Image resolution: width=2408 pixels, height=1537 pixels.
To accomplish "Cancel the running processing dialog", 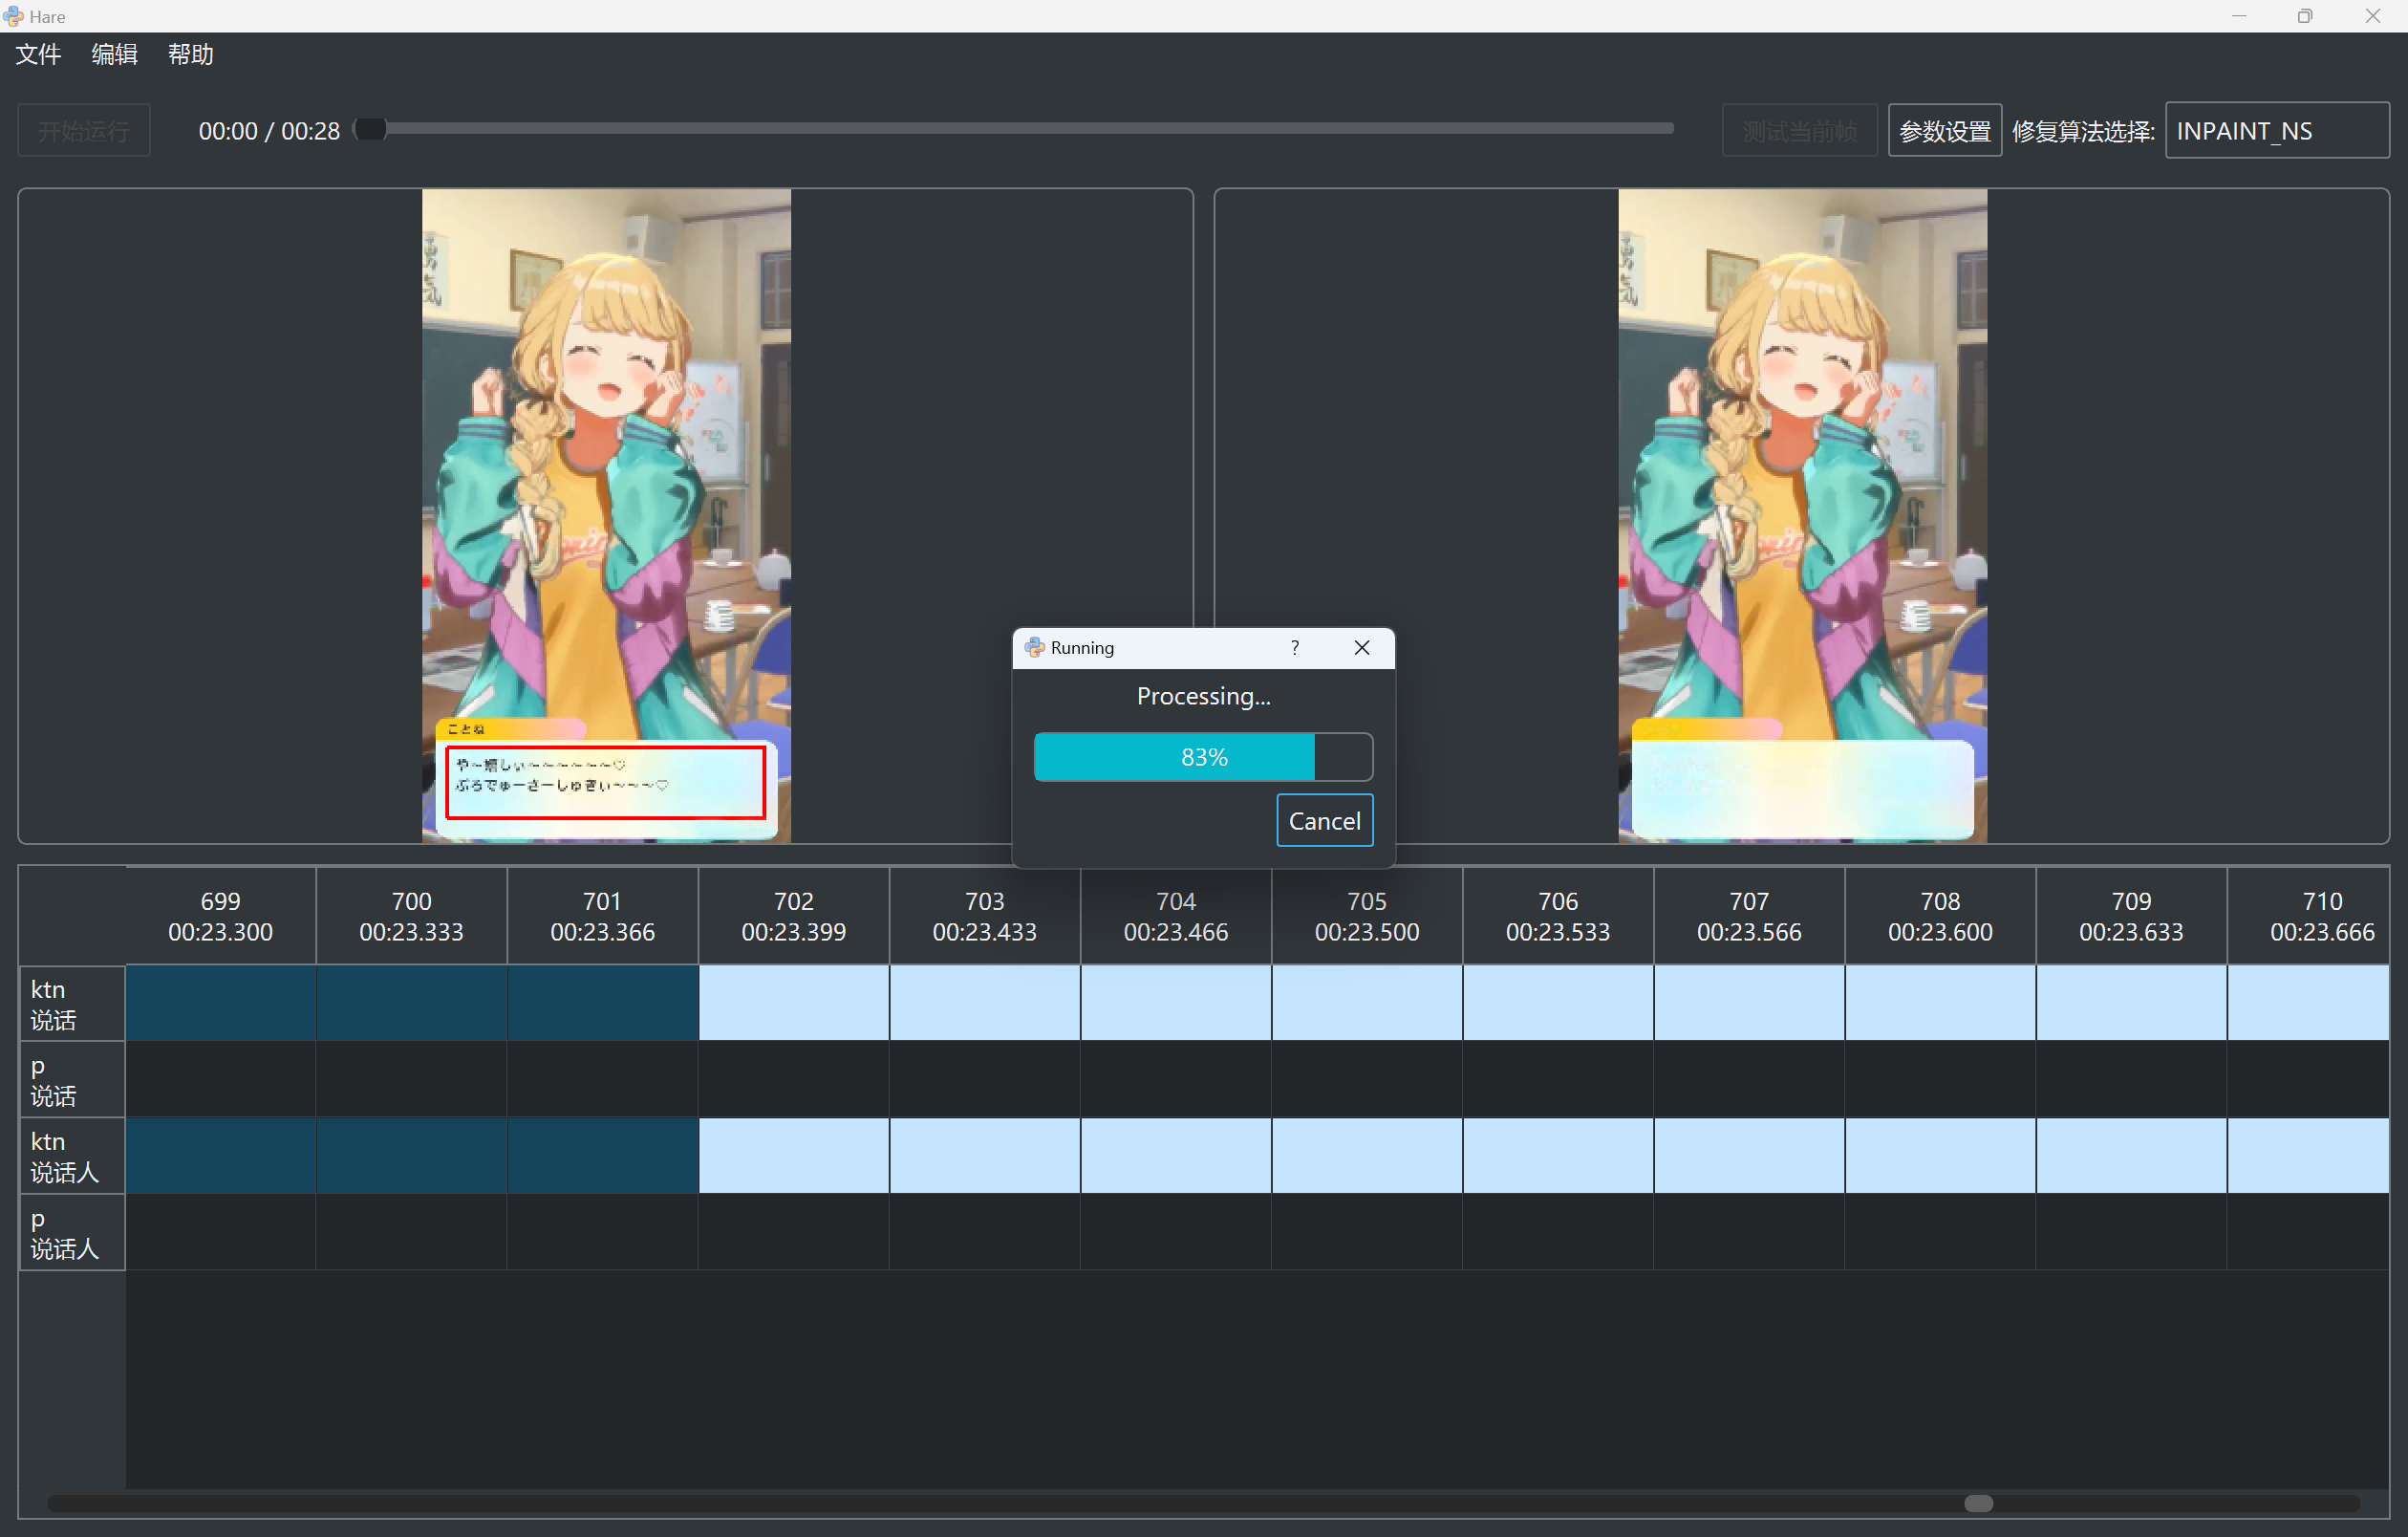I will [x=1323, y=820].
